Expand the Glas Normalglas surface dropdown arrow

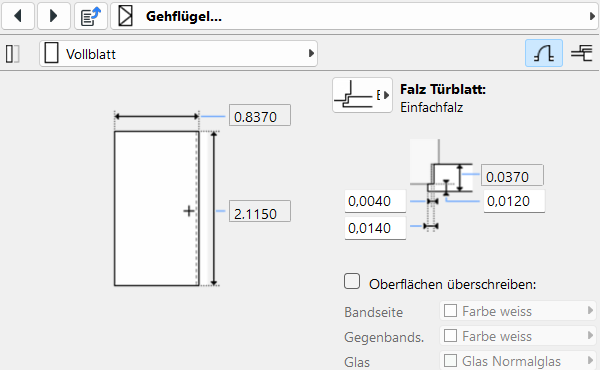(x=590, y=360)
